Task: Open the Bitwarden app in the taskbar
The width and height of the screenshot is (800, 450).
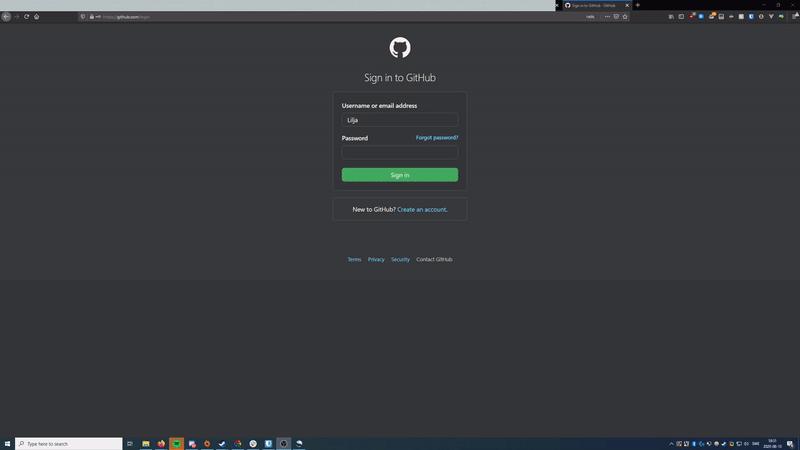Action: (x=268, y=444)
